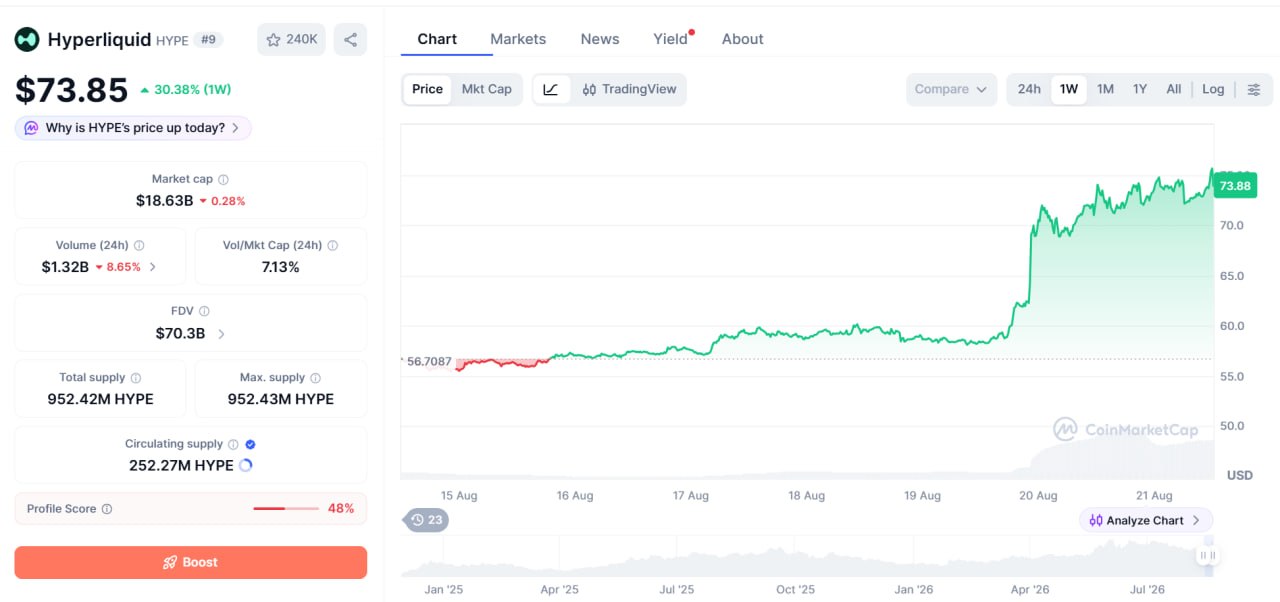Click the Total supply info icon
Viewport: 1280px width, 602px height.
coord(136,378)
